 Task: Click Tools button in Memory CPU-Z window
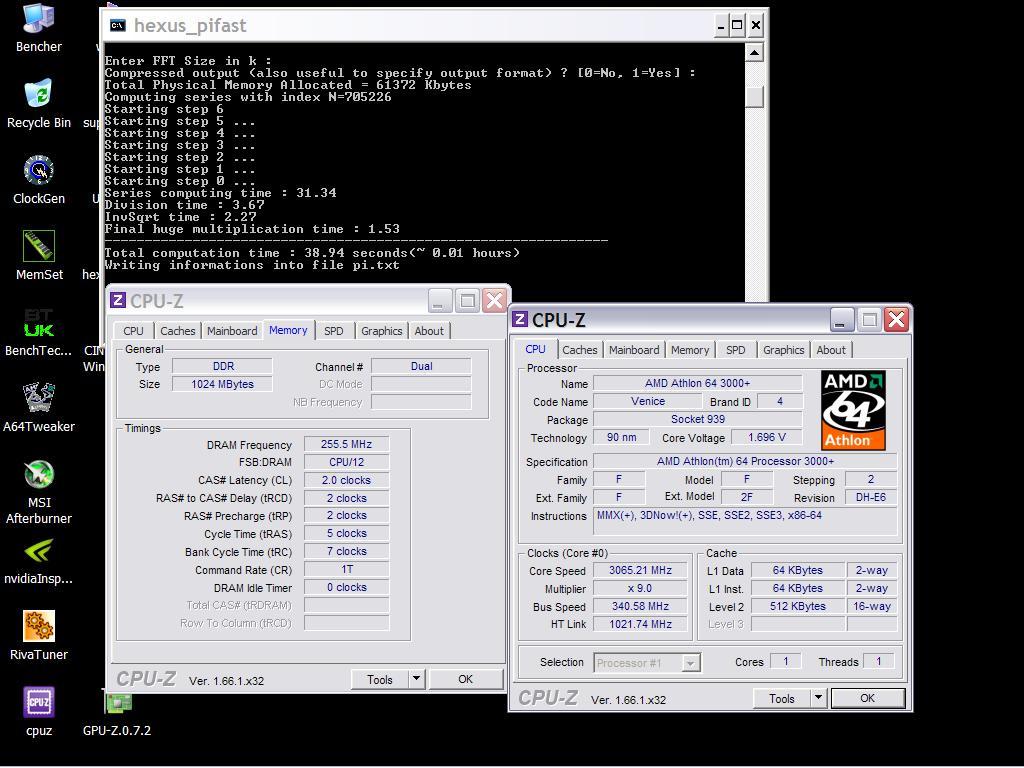coord(379,679)
